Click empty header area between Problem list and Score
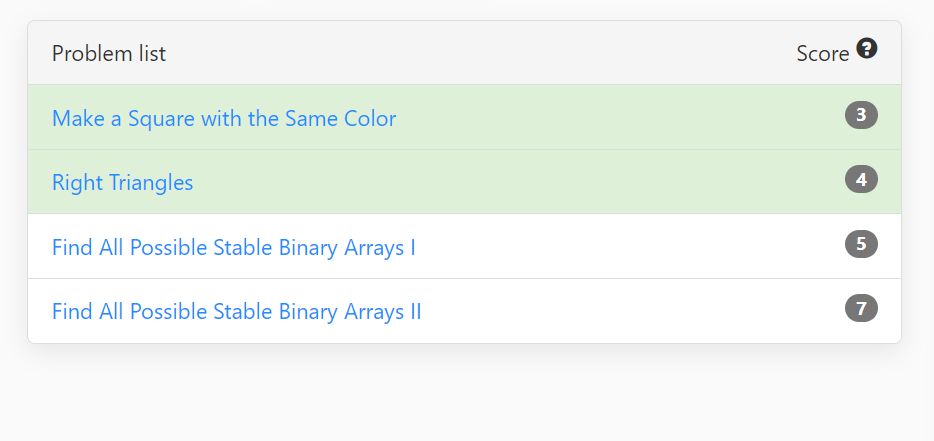The width and height of the screenshot is (934, 441). (x=477, y=53)
